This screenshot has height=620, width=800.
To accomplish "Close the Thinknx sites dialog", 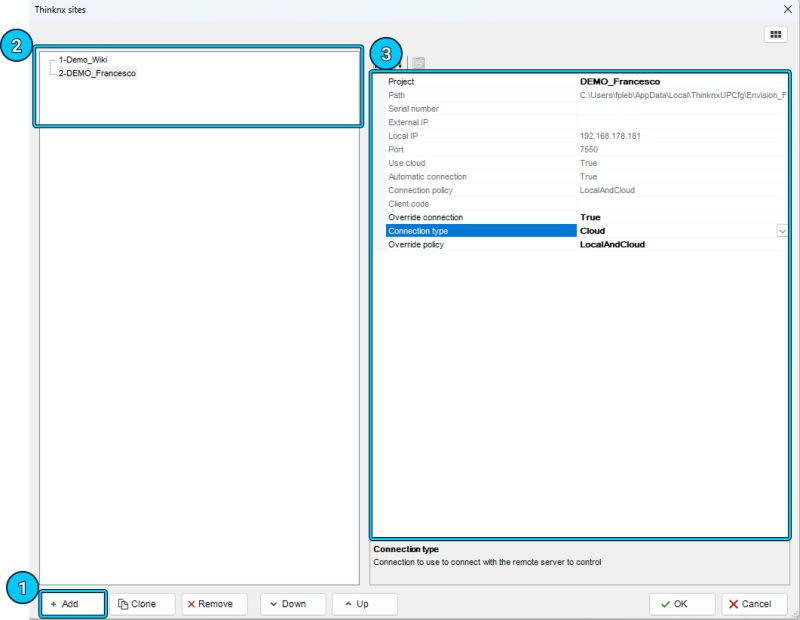I will (787, 9).
